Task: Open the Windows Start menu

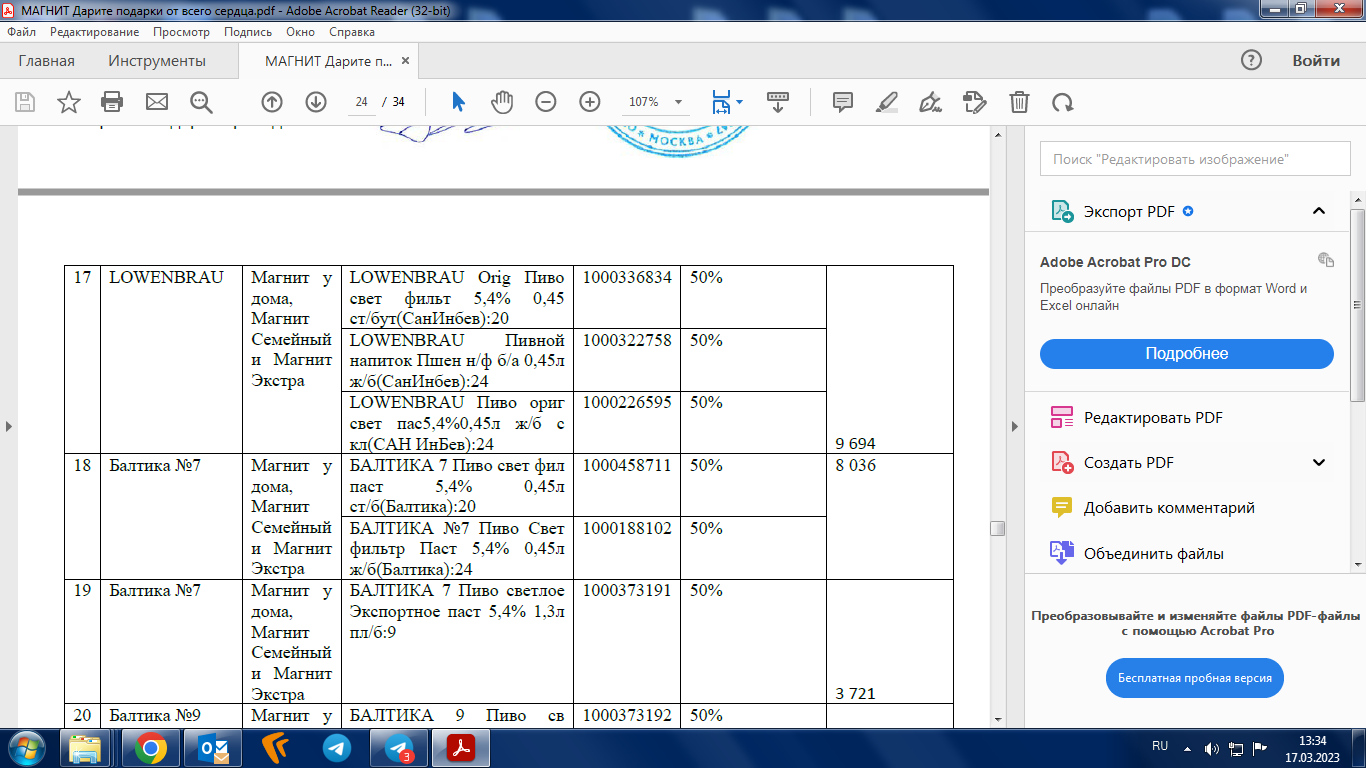Action: click(x=24, y=748)
